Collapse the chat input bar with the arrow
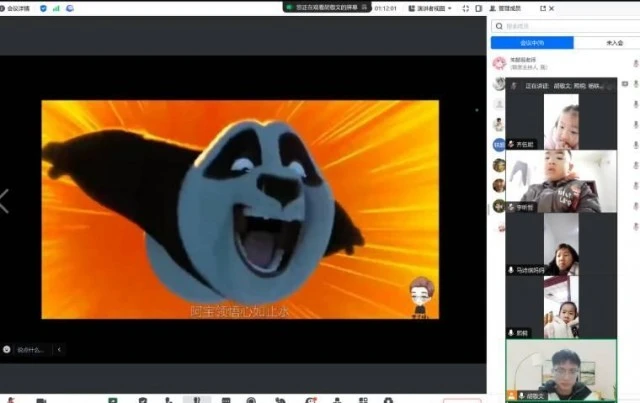This screenshot has width=640, height=403. click(58, 349)
